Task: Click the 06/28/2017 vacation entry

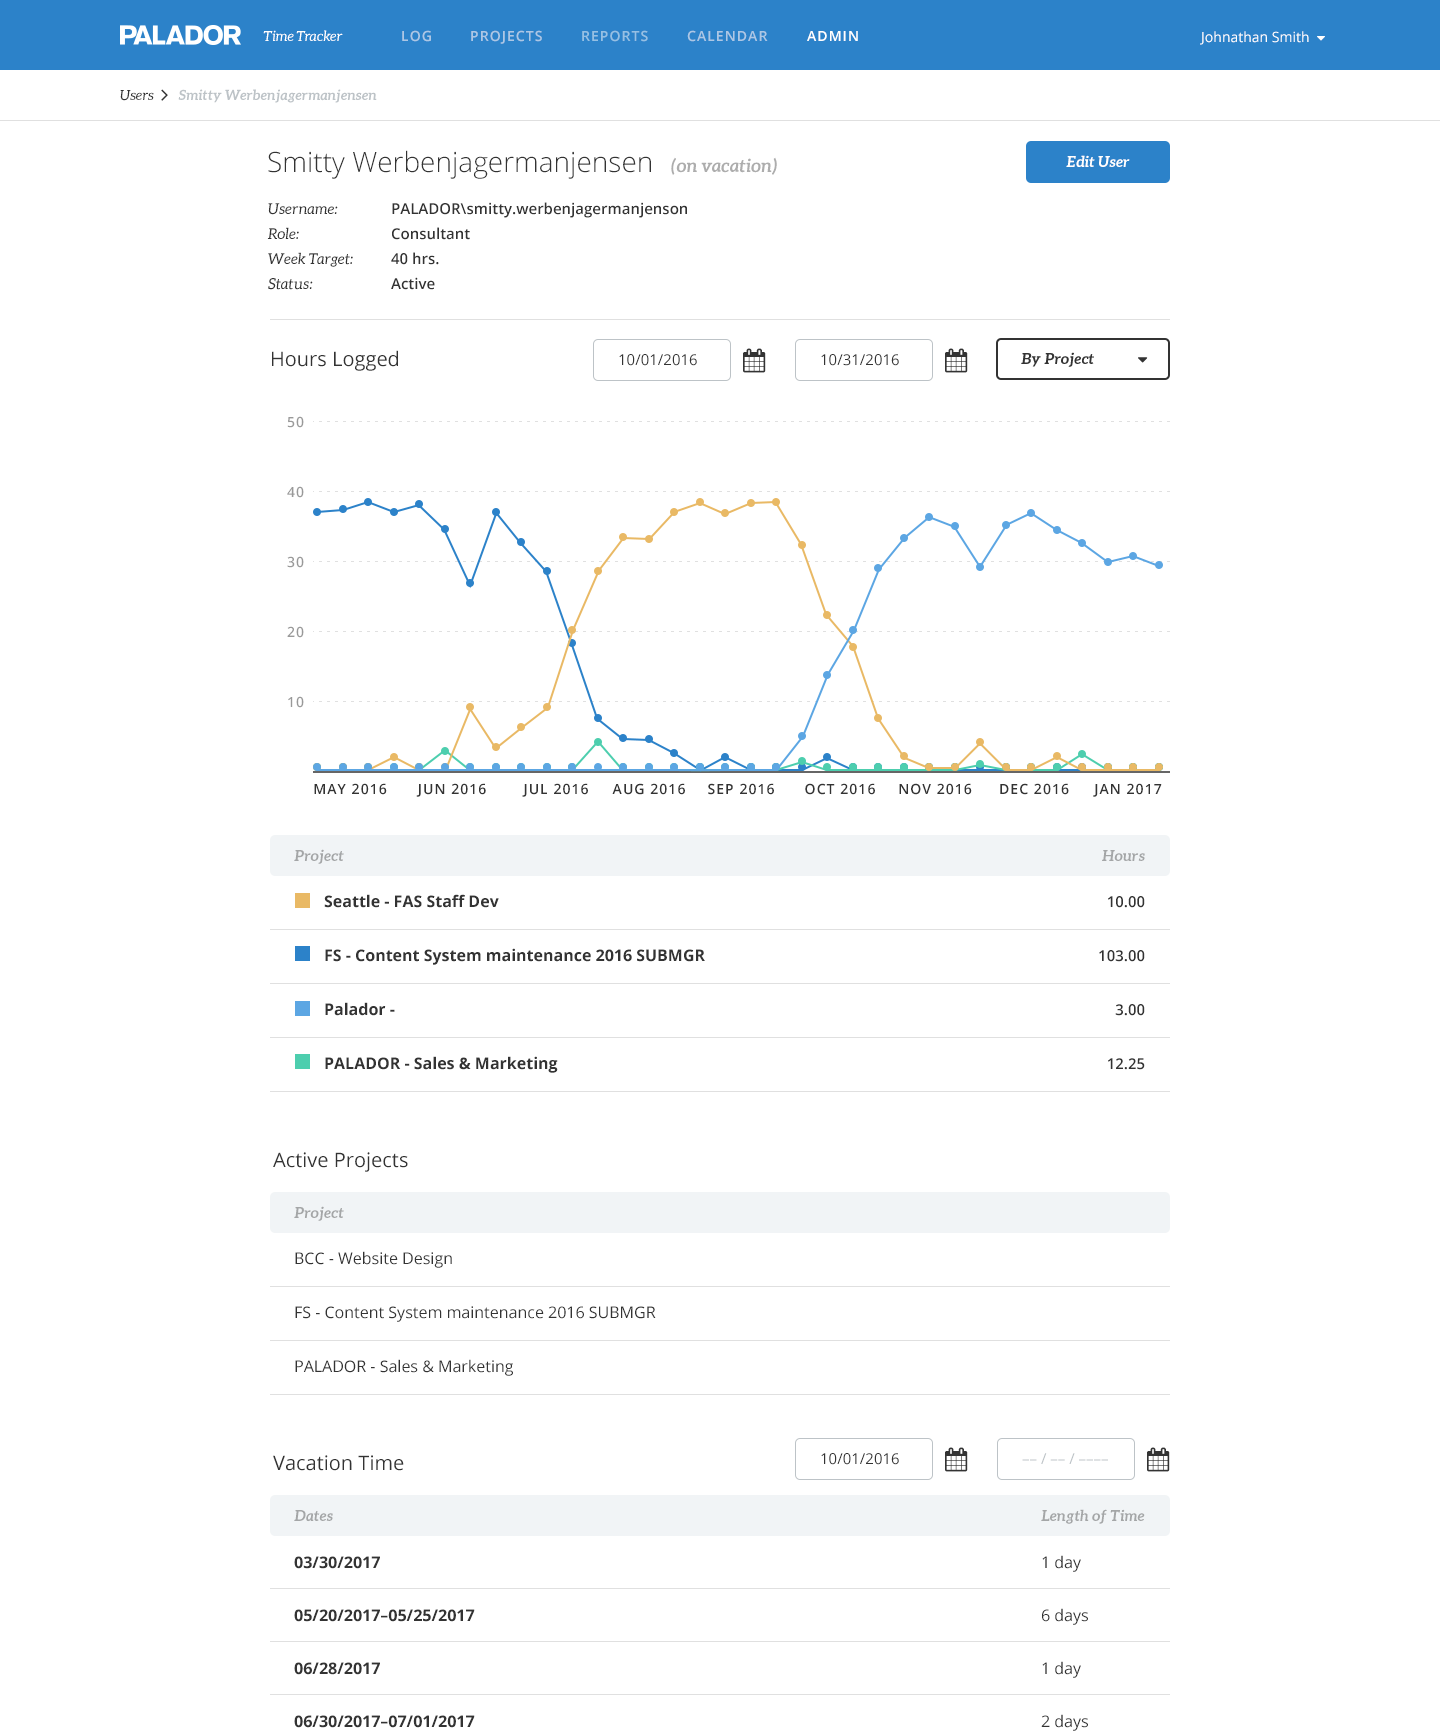Action: (337, 1668)
